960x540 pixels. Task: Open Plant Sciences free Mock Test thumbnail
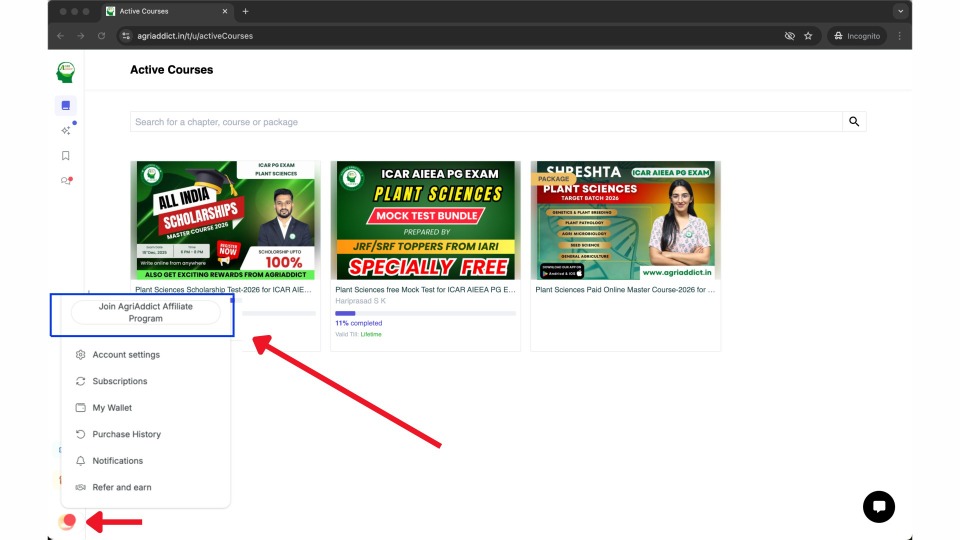425,220
